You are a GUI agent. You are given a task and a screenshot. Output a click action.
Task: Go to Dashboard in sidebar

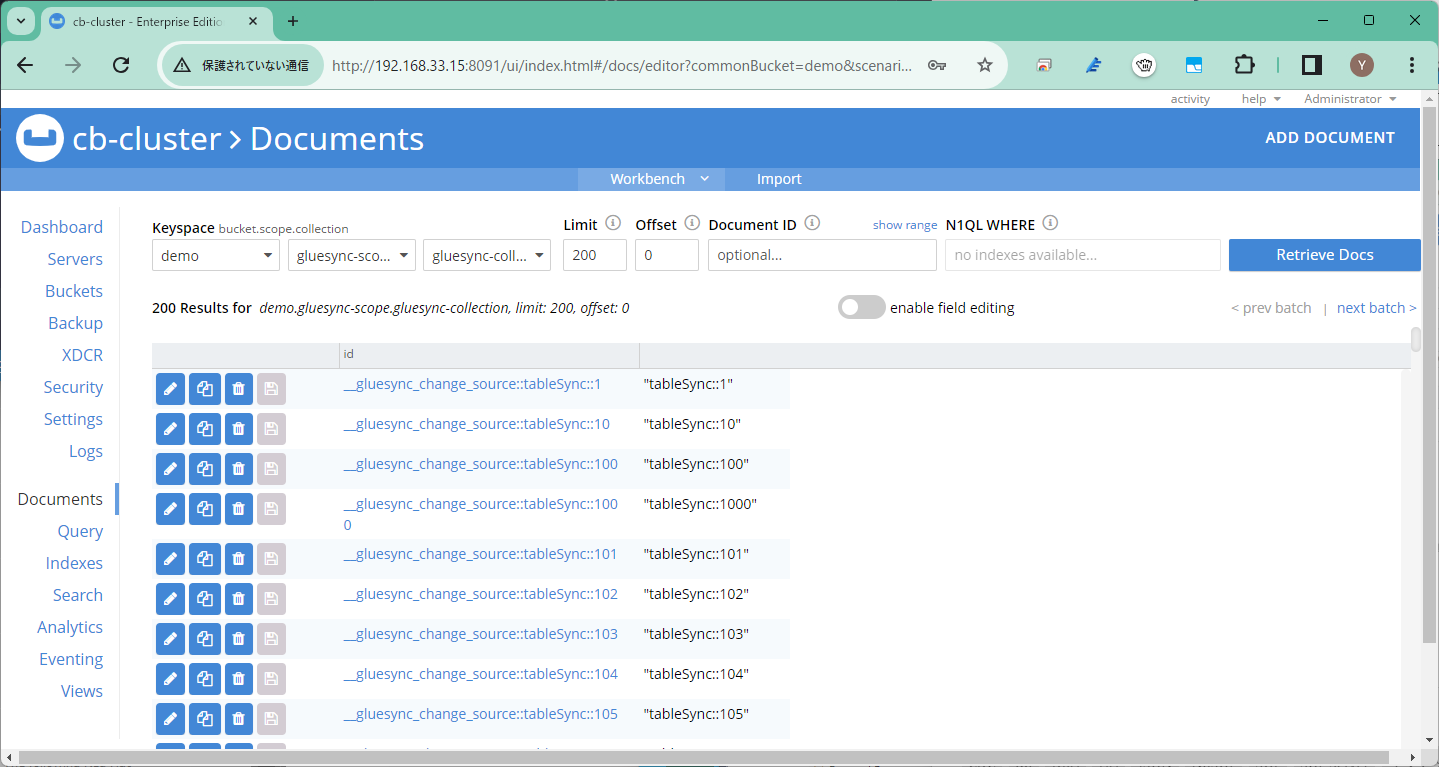point(62,227)
